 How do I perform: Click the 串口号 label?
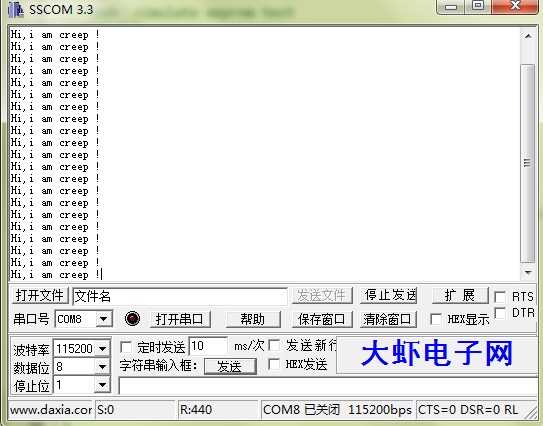tap(31, 319)
